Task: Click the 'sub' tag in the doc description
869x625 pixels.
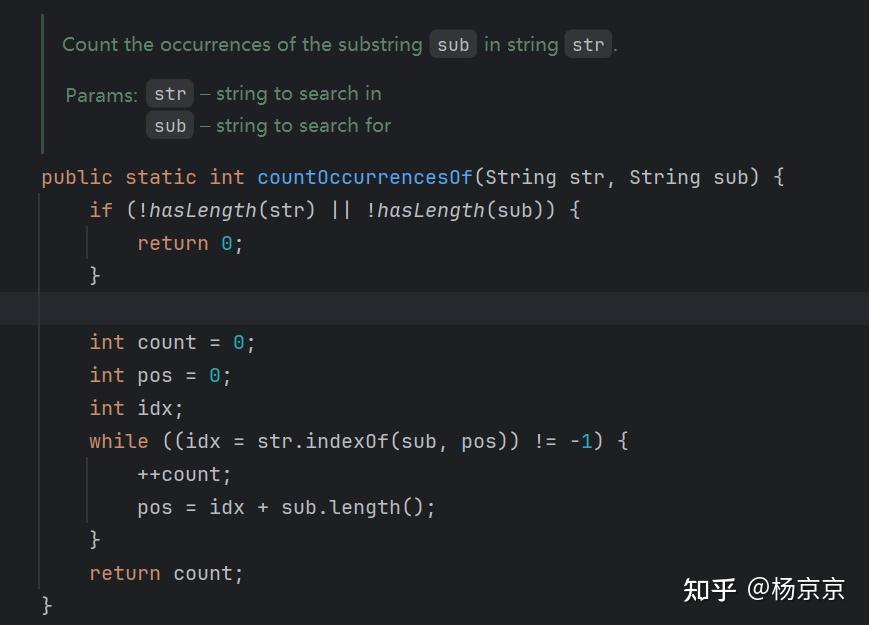Action: click(453, 45)
